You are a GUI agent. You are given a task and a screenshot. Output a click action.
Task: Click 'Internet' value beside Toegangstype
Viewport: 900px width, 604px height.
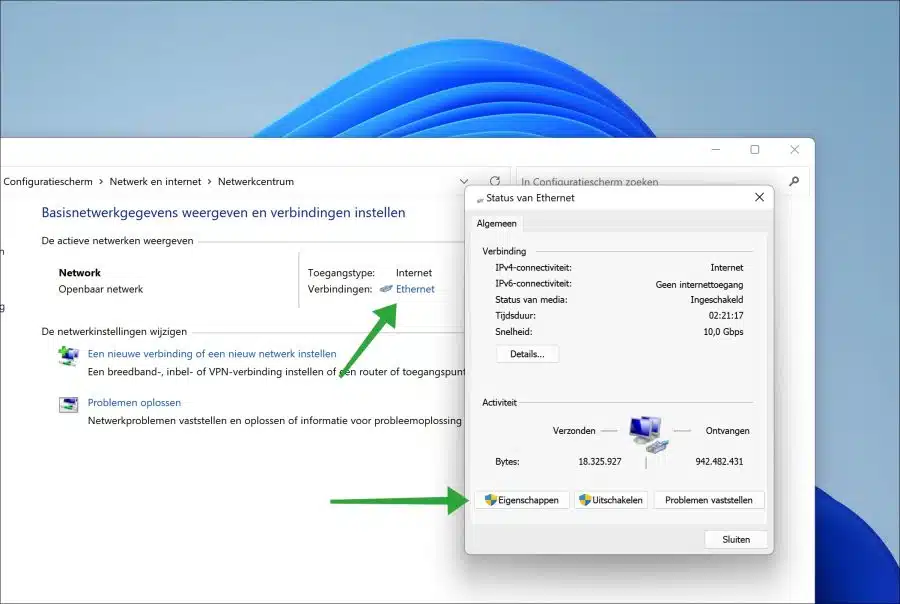coord(414,273)
